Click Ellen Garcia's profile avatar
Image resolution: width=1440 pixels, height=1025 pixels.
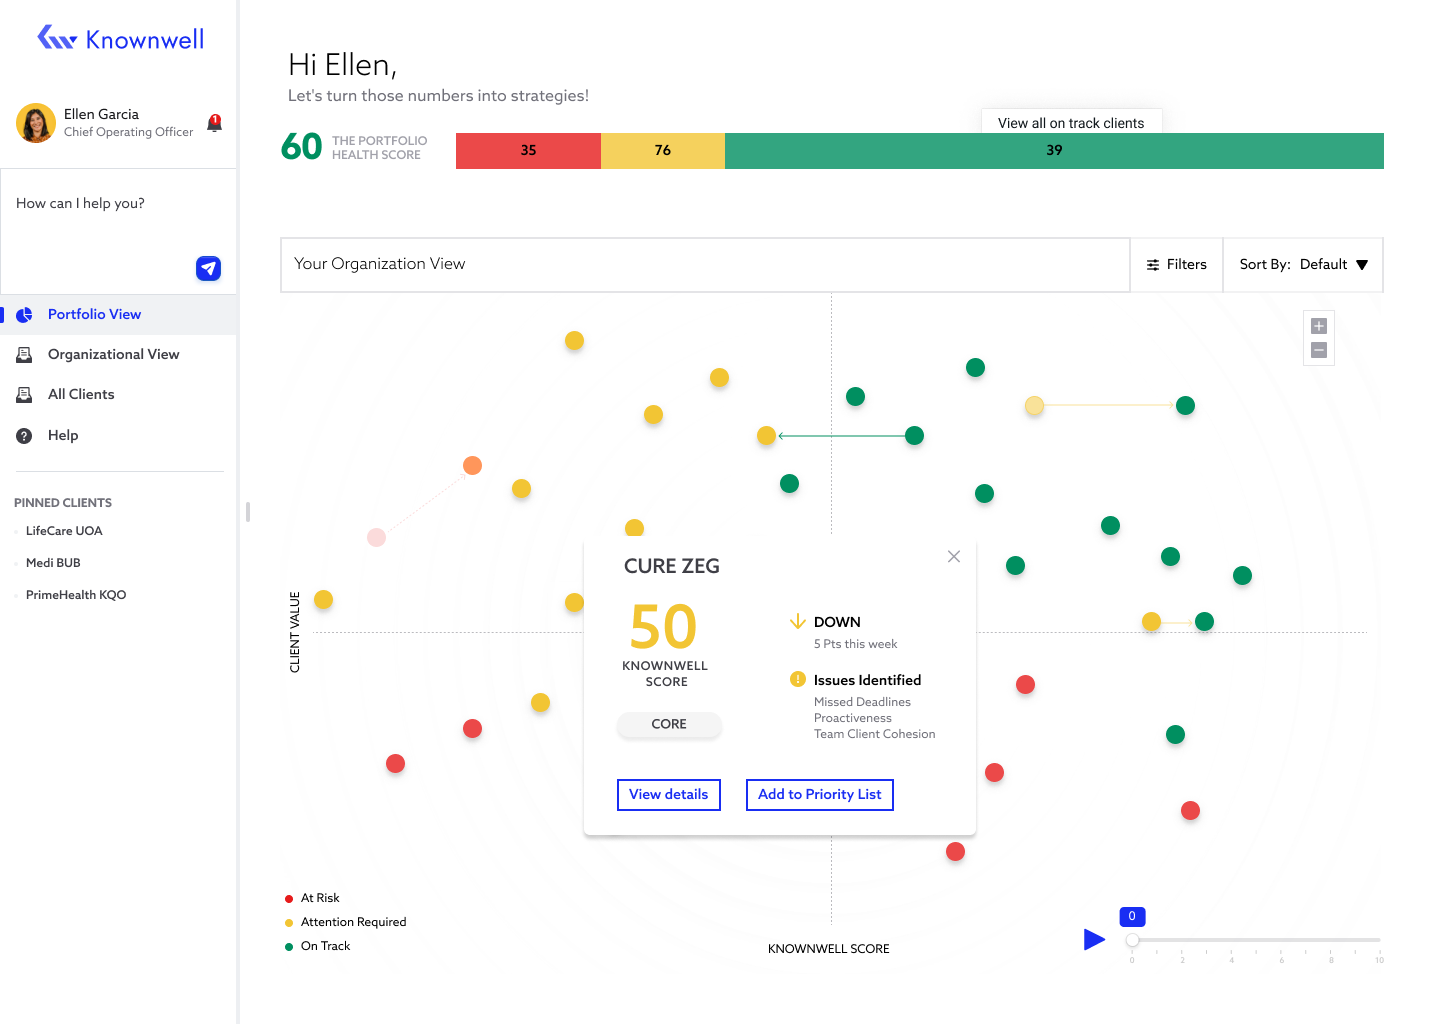[36, 123]
